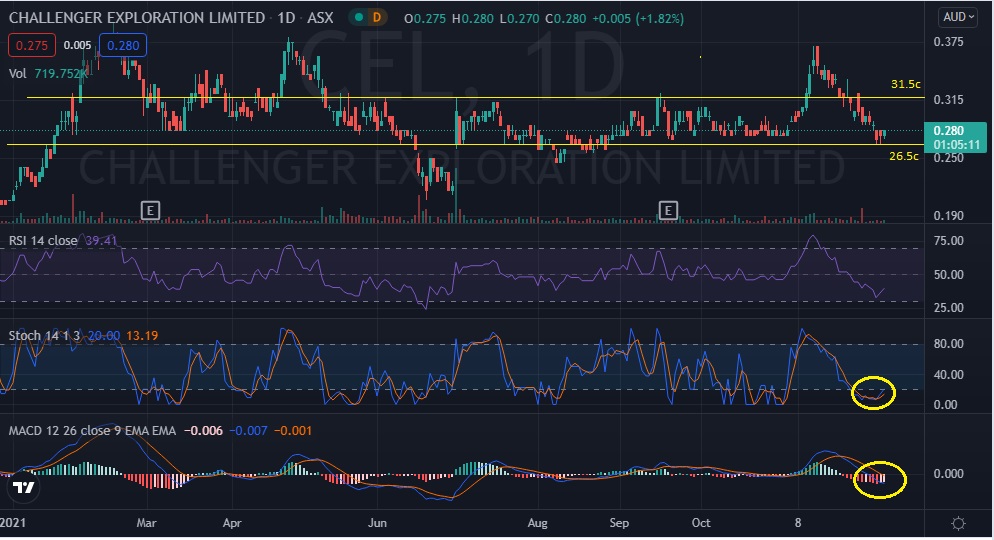The height and width of the screenshot is (540, 994).
Task: Click the Oct label on time axis
Action: 701,523
